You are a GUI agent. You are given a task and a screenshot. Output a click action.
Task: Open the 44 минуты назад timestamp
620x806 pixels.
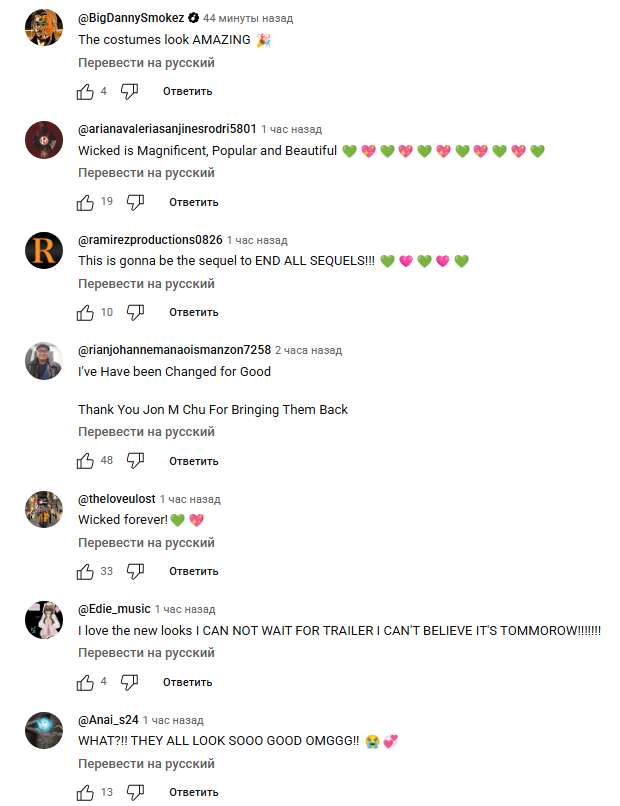coord(248,19)
